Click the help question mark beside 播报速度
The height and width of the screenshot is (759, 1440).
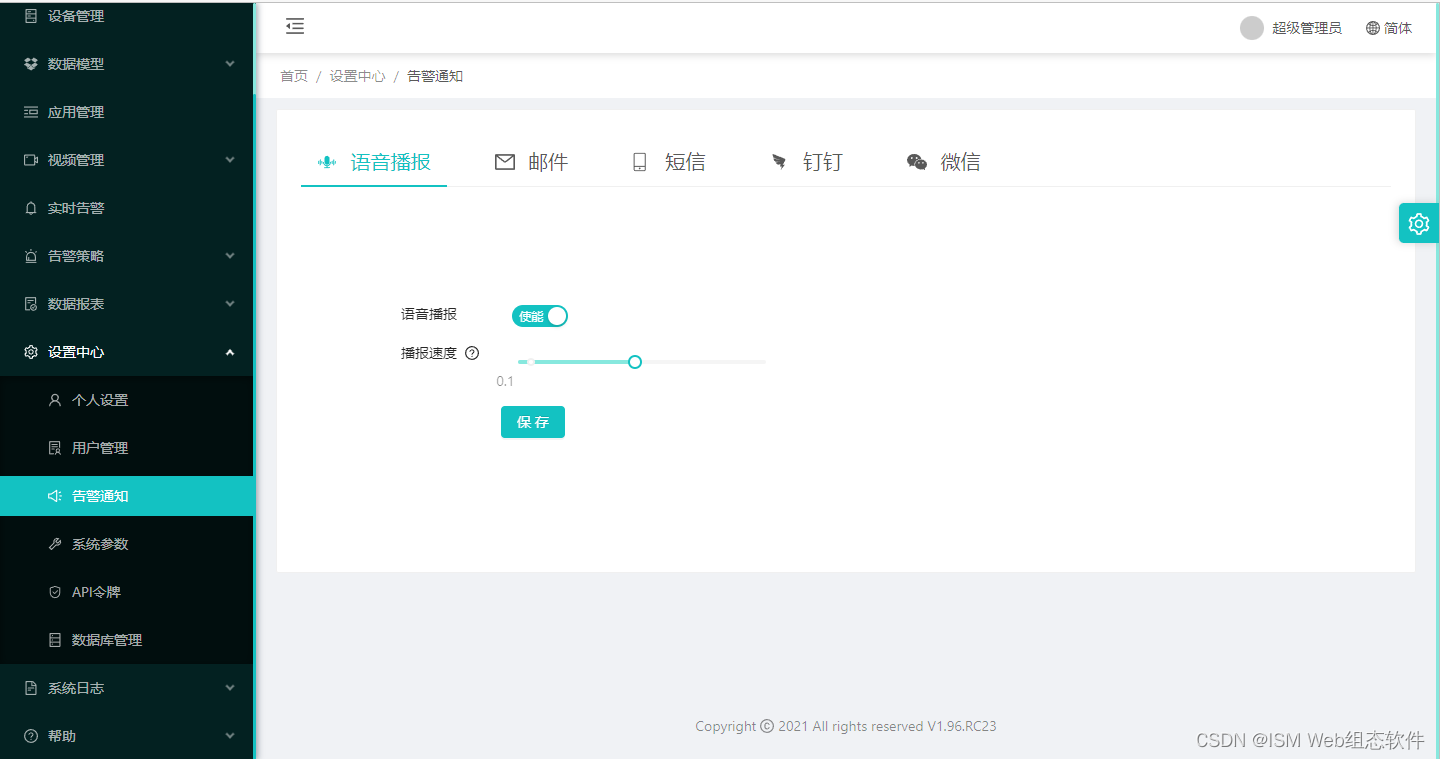coord(471,352)
